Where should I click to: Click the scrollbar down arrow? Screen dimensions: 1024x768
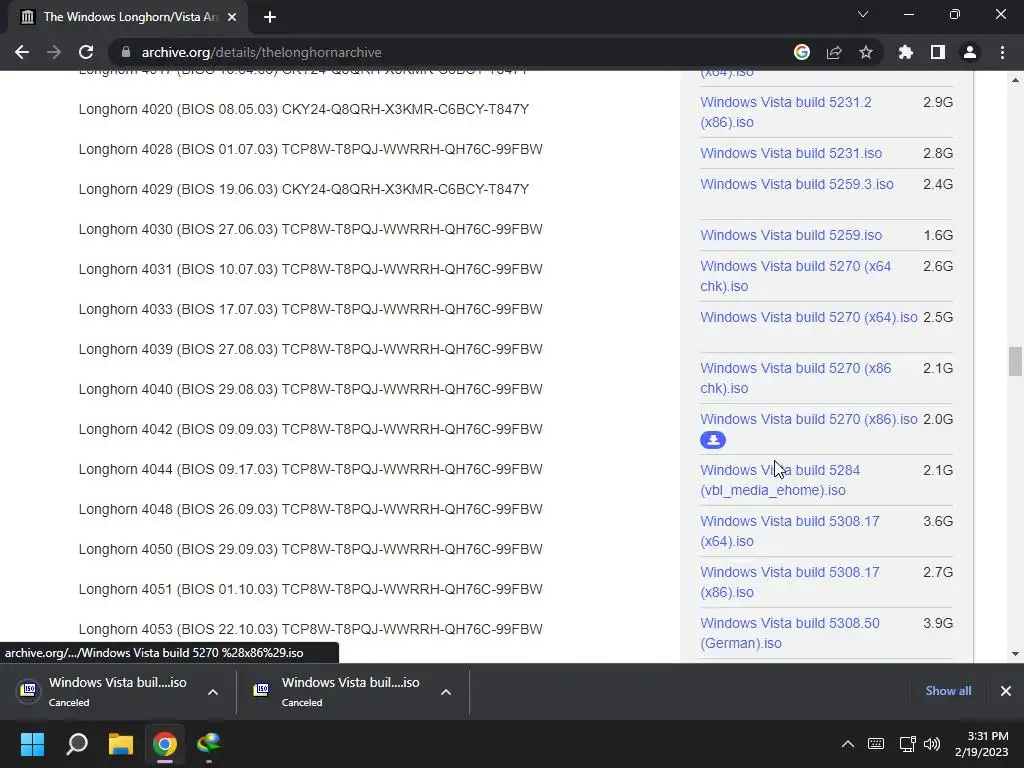coord(1014,654)
